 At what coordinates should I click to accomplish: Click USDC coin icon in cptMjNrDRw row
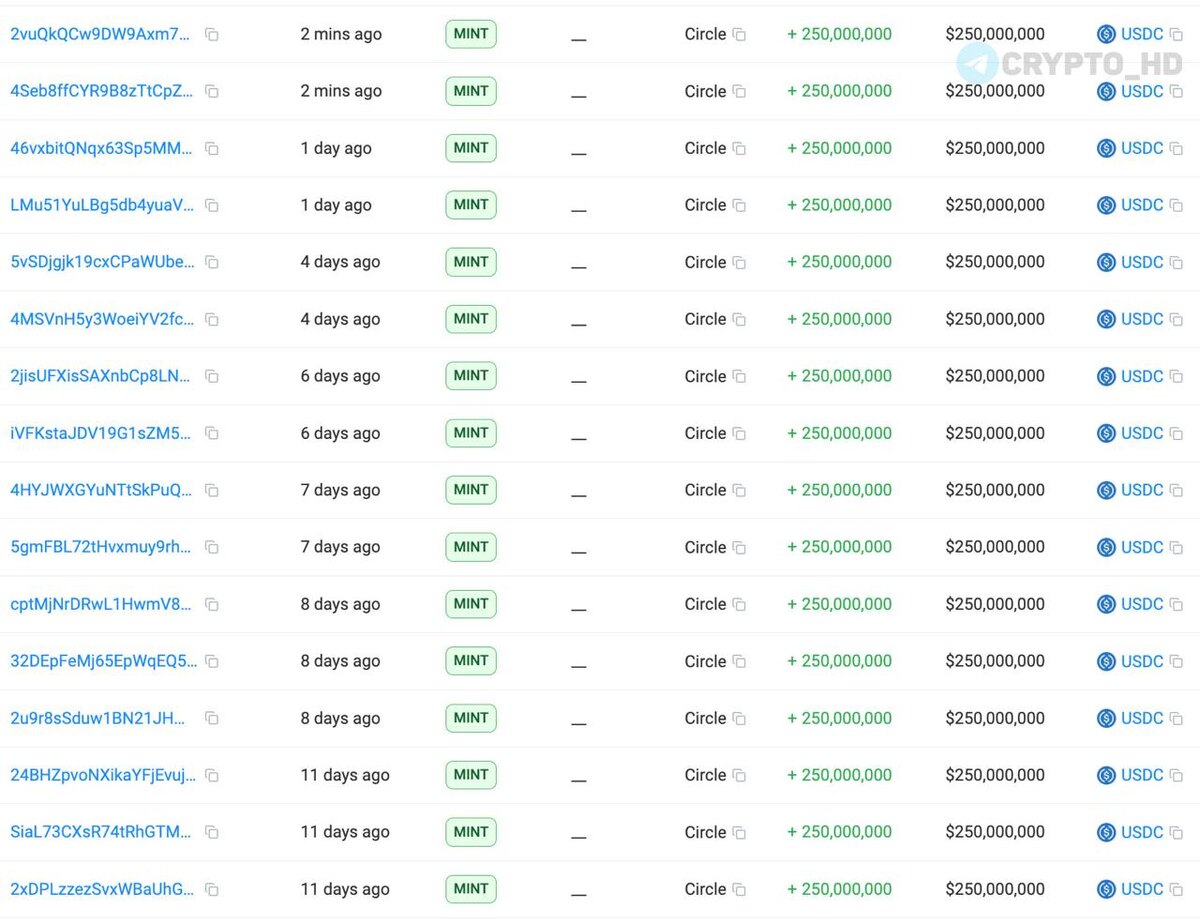pos(1106,604)
